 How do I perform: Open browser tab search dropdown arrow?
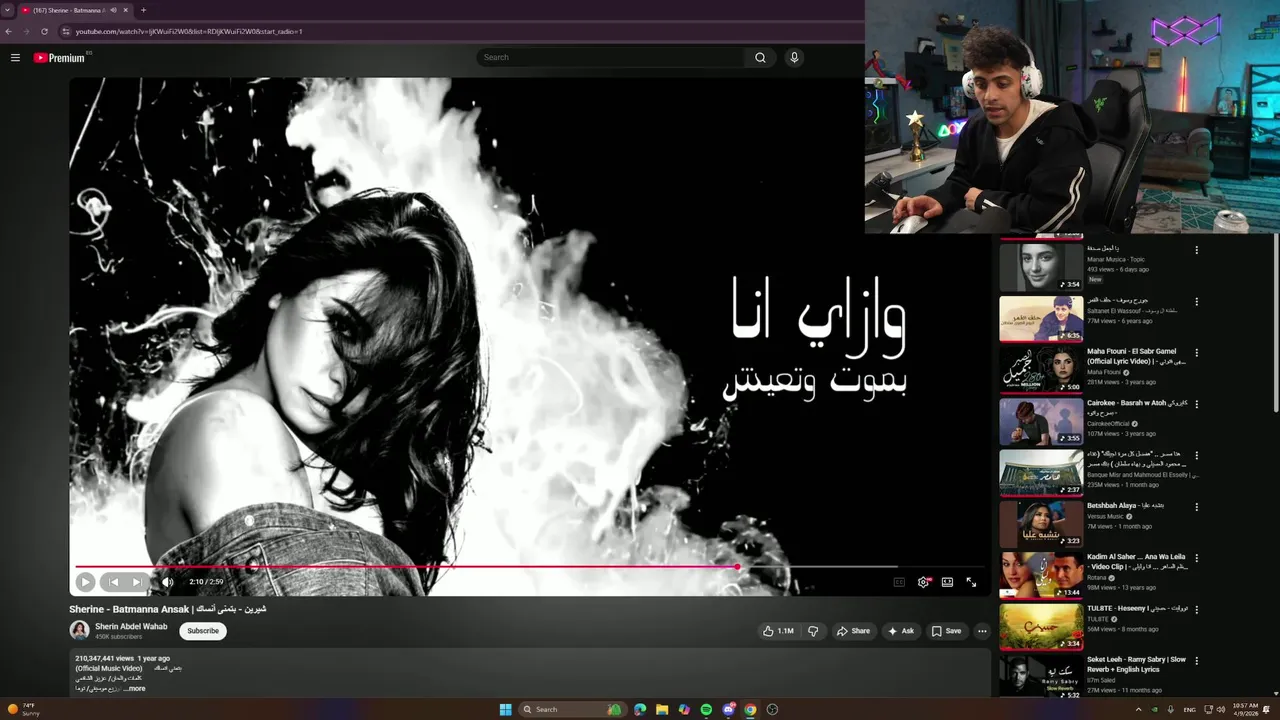pos(8,10)
